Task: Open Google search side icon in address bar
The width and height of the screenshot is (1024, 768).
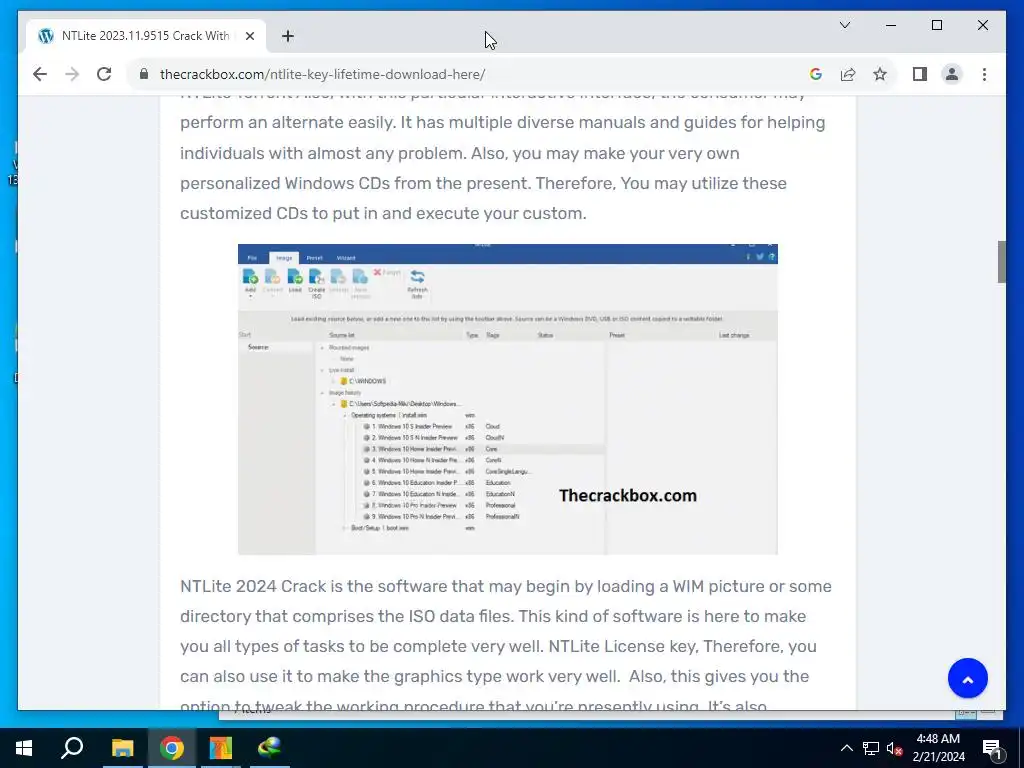Action: 816,74
